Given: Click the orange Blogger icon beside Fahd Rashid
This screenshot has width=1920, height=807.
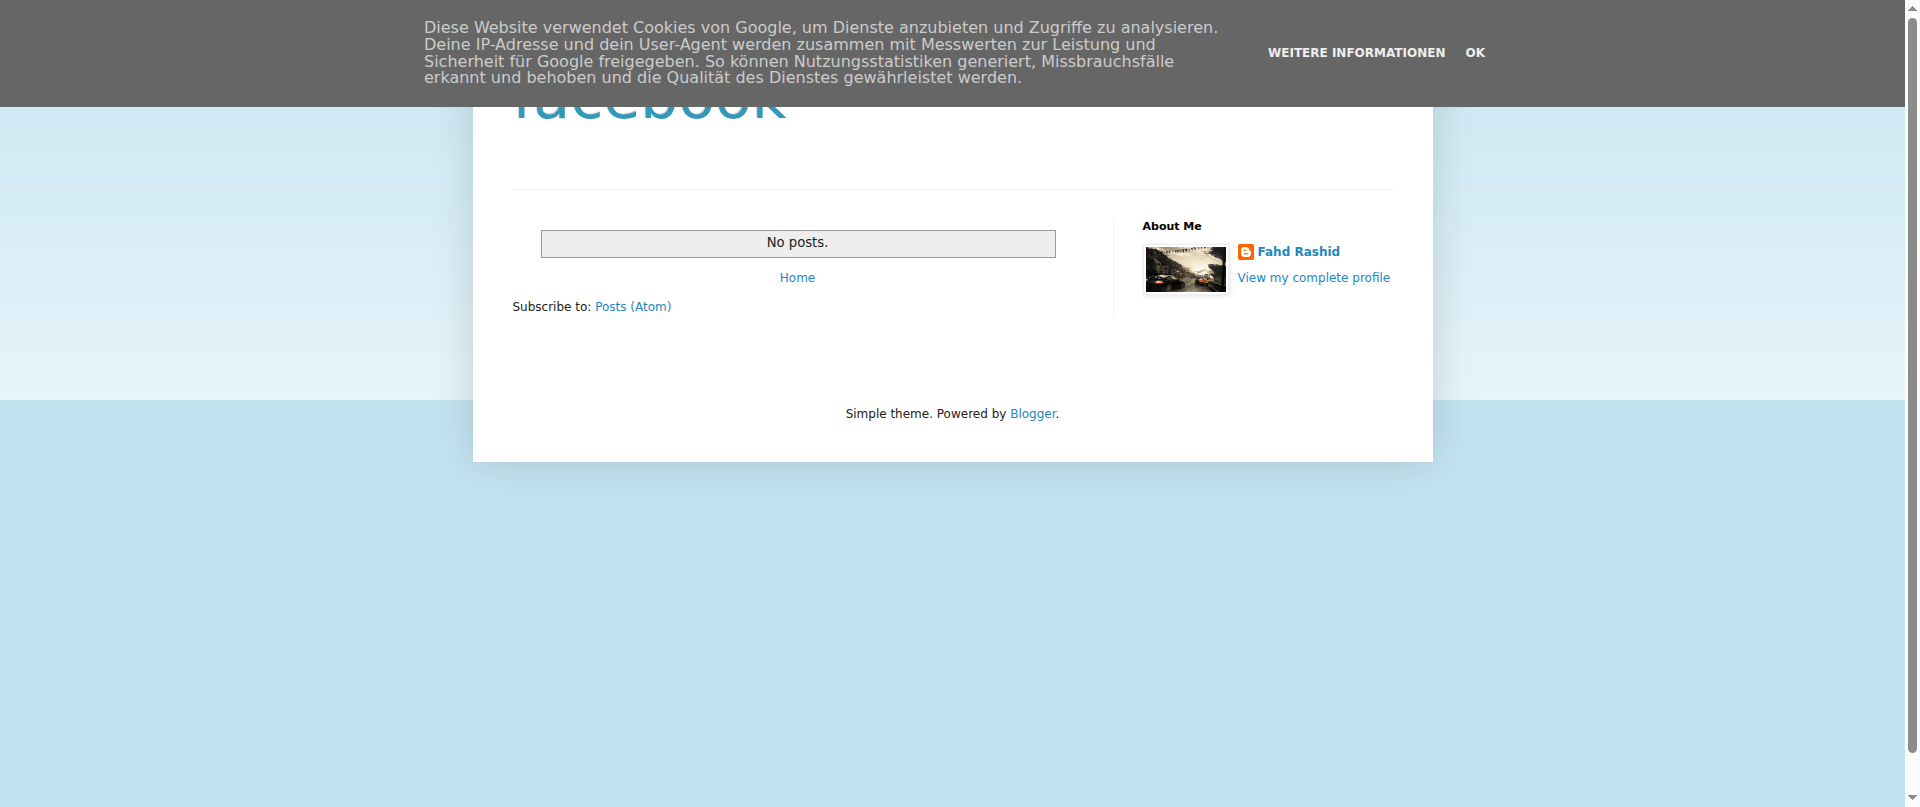Looking at the screenshot, I should (x=1245, y=252).
